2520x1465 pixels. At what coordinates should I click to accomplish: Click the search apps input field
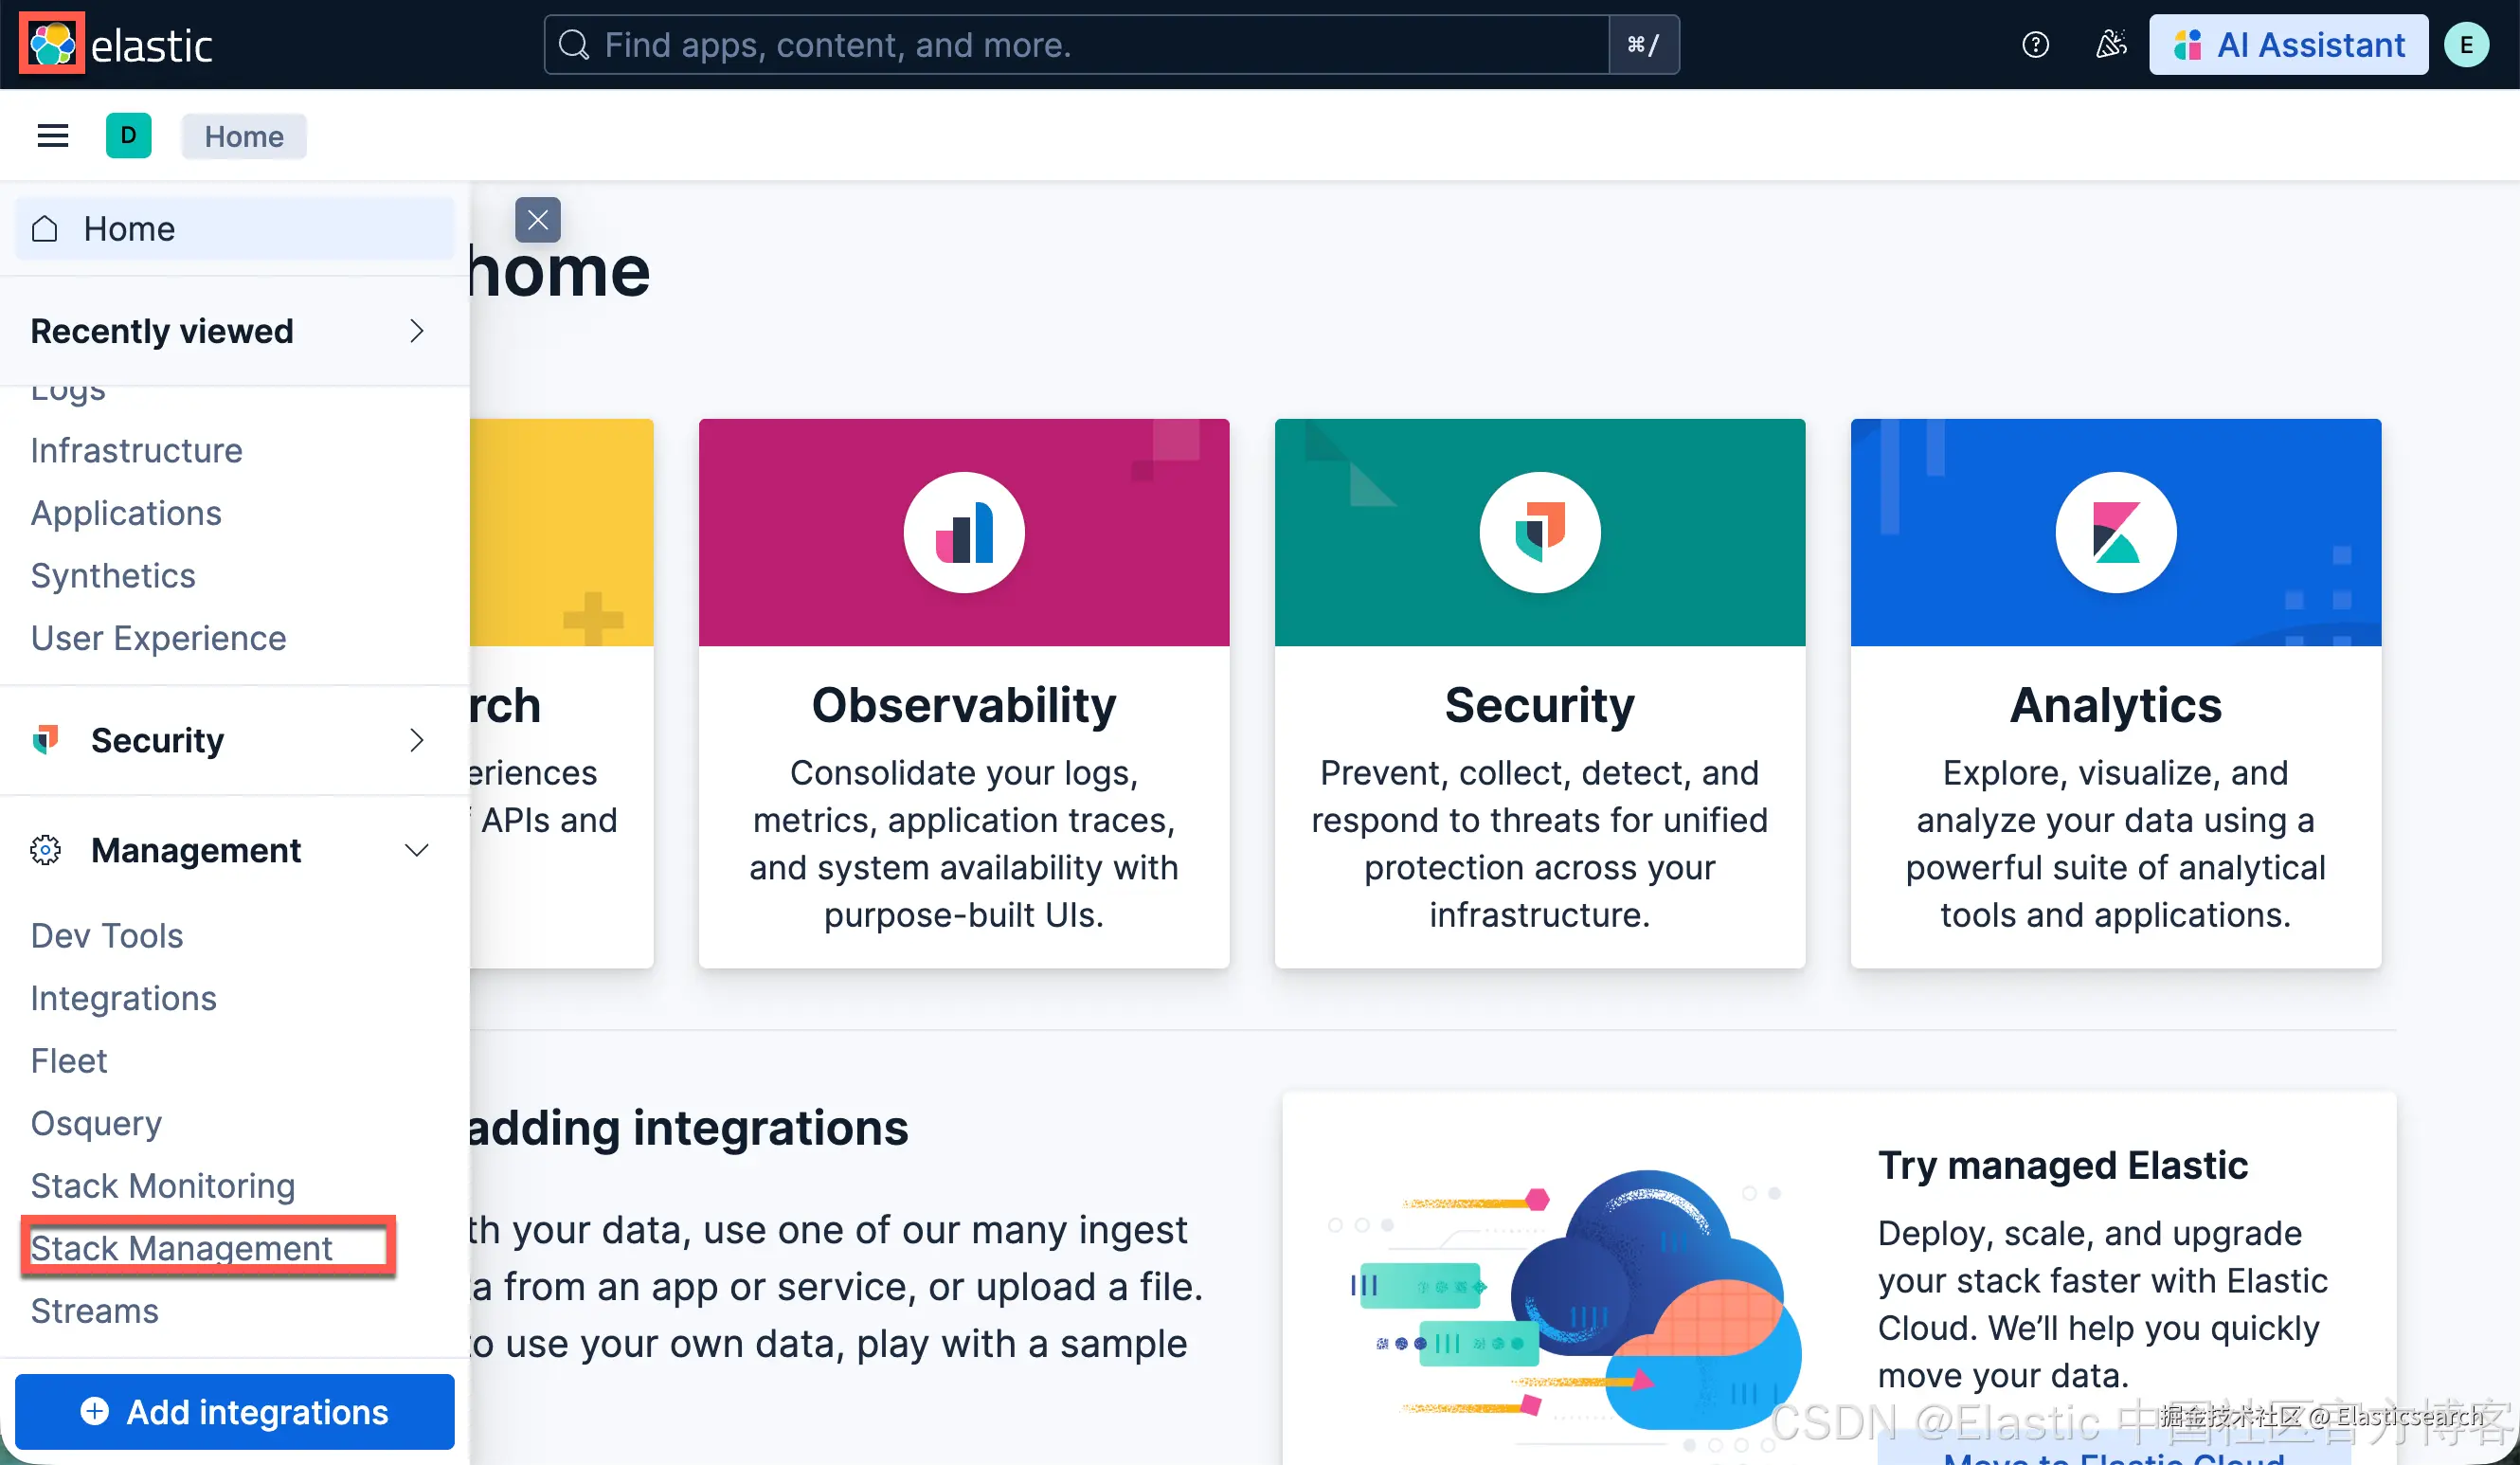click(x=1075, y=45)
